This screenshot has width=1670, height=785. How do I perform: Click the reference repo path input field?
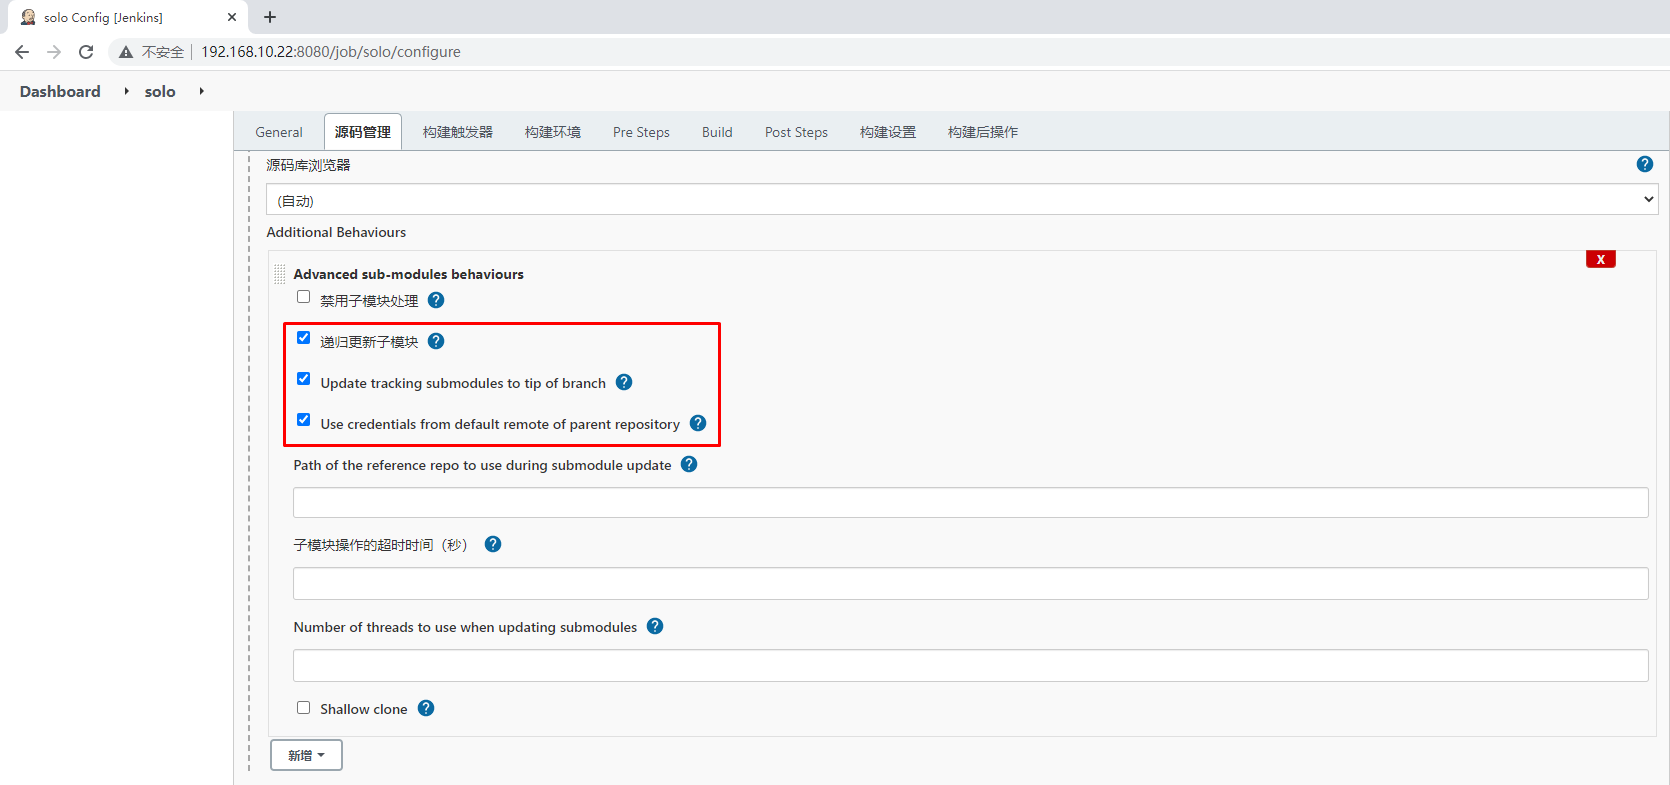pyautogui.click(x=970, y=503)
